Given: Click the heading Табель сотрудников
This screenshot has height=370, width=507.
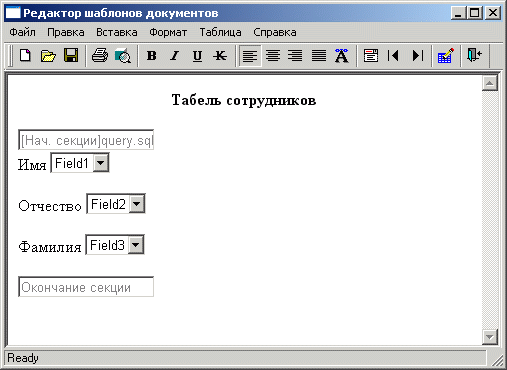Looking at the screenshot, I should 244,100.
